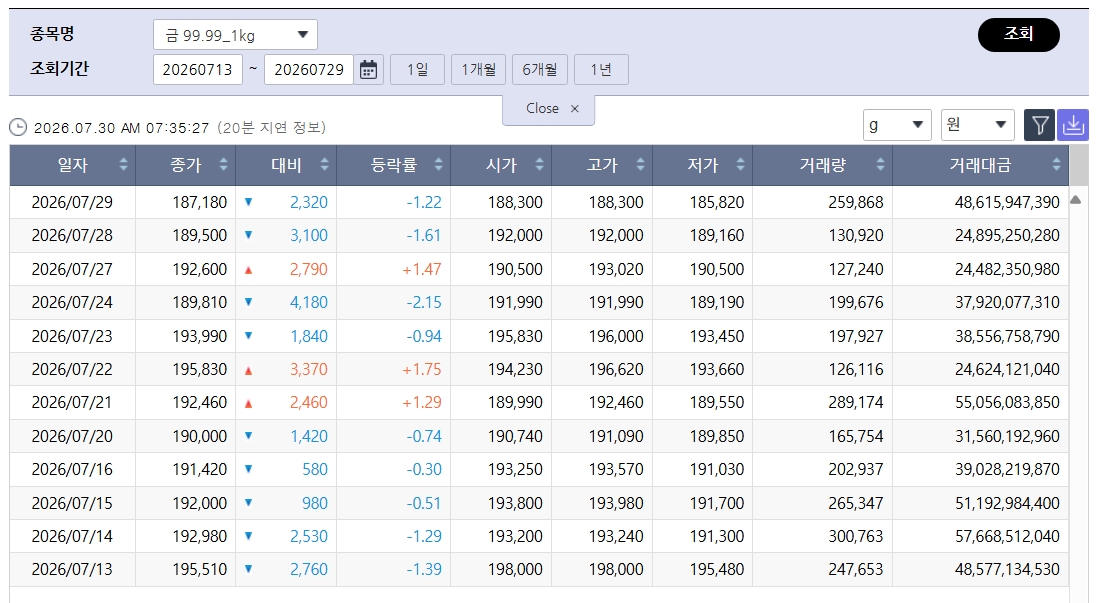Sort table by 종가 column arrows
Image resolution: width=1103 pixels, height=603 pixels.
point(224,165)
